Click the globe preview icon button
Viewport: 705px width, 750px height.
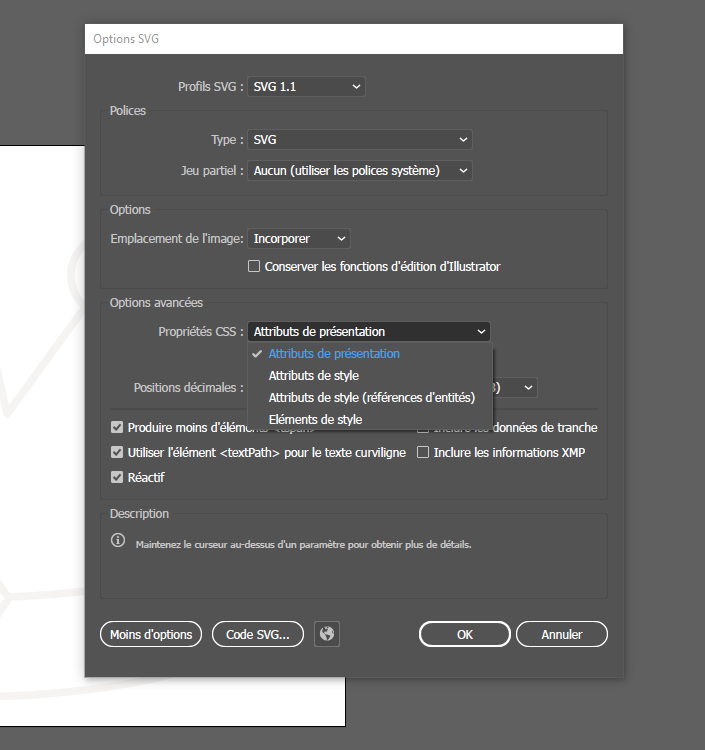tap(327, 634)
